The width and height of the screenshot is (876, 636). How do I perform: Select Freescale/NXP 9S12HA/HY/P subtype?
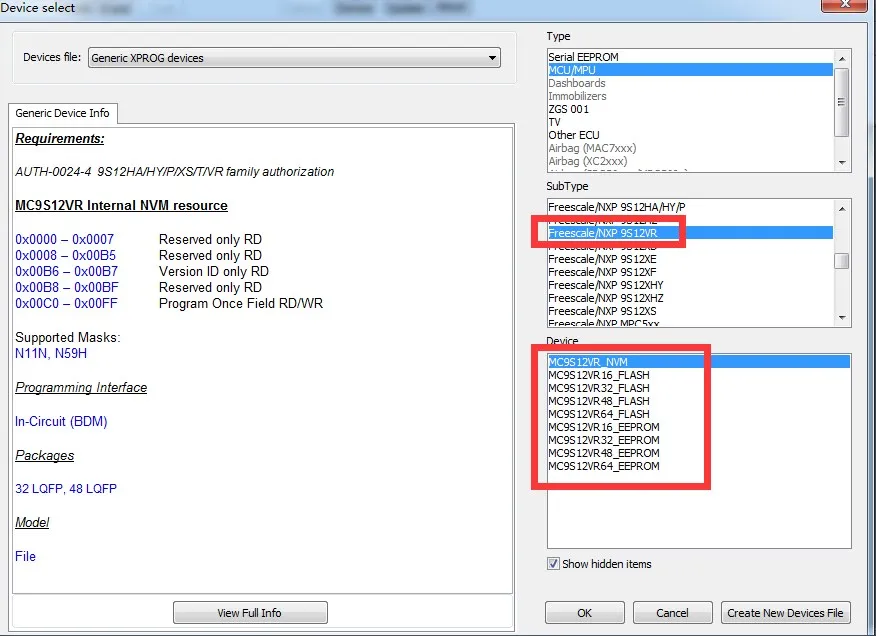point(690,207)
